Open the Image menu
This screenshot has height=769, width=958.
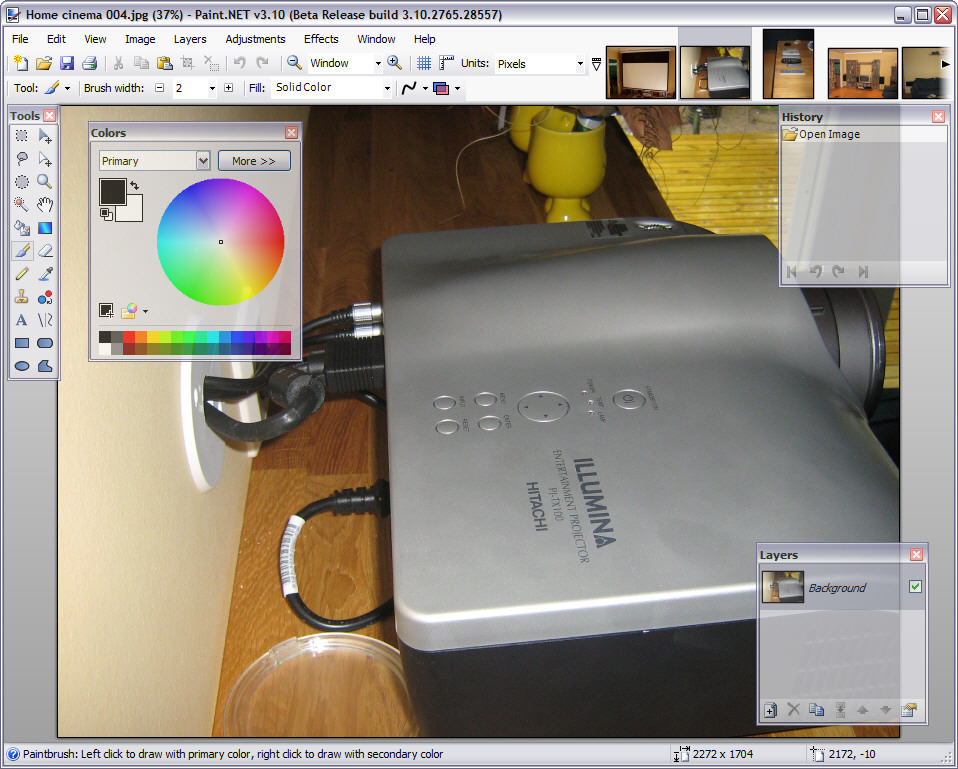point(140,39)
